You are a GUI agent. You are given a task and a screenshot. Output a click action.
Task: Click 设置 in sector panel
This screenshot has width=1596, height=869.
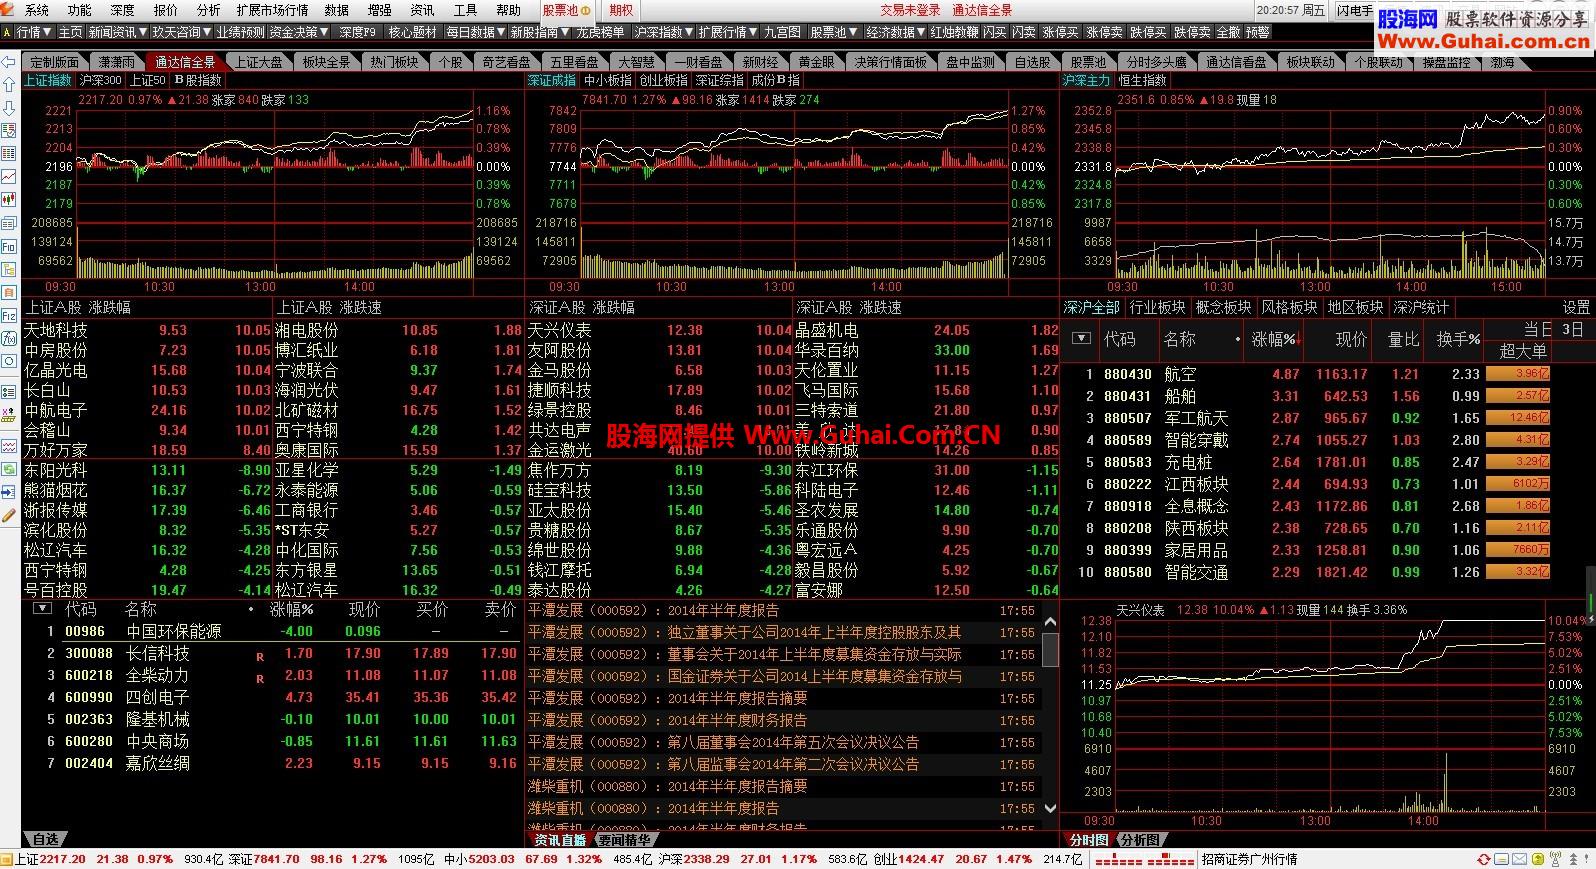coord(1576,307)
